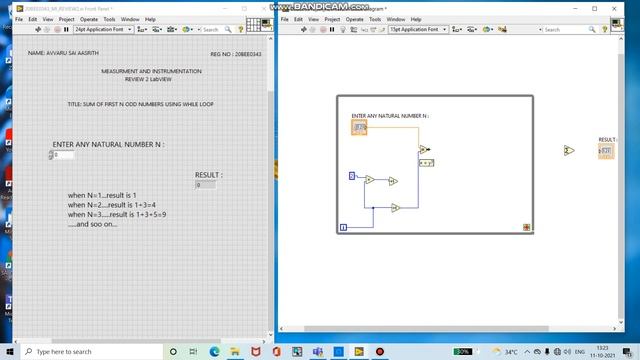The width and height of the screenshot is (640, 360).
Task: Click Run Continuously in the front panel toolbar
Action: tap(47, 29)
